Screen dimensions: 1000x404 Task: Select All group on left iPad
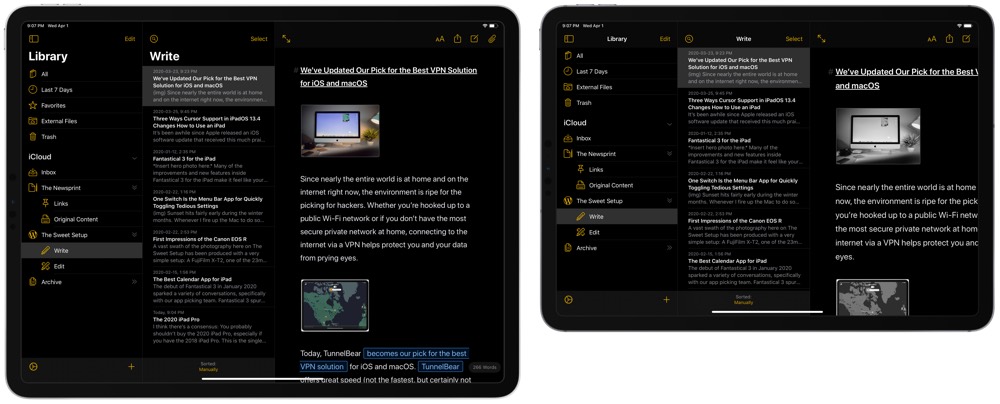[82, 74]
